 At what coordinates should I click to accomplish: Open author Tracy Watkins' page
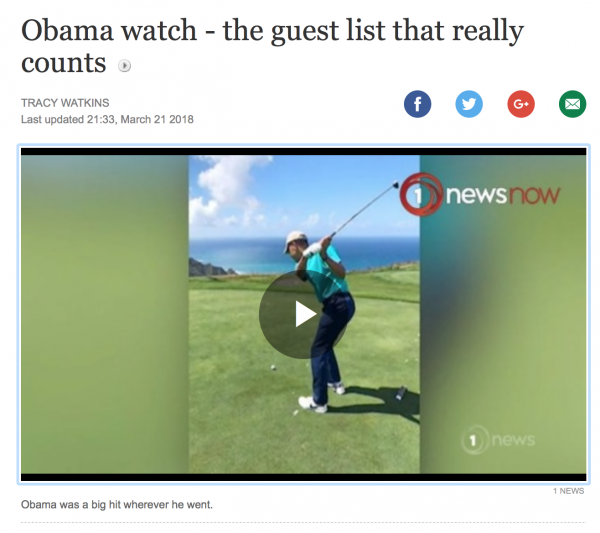(65, 103)
